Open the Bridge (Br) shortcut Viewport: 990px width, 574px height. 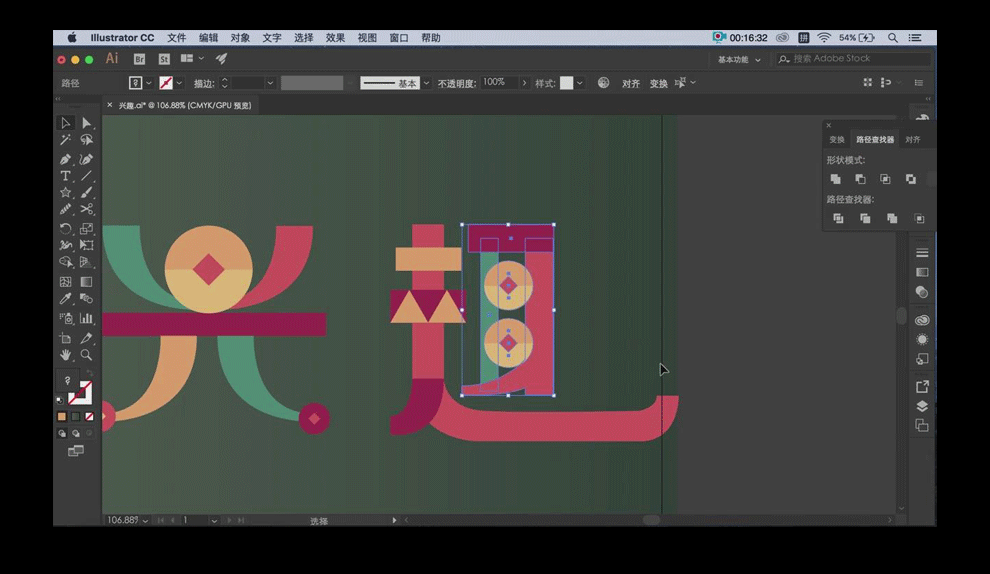tap(140, 59)
